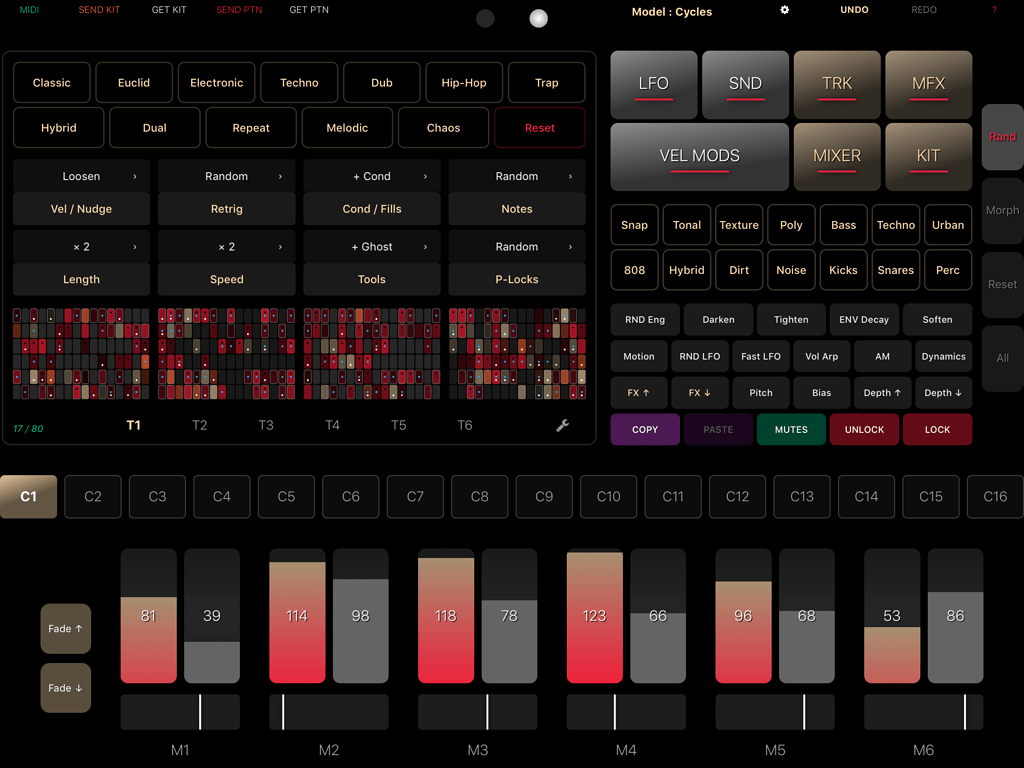Click GET PTN
This screenshot has width=1024, height=768.
click(x=309, y=10)
